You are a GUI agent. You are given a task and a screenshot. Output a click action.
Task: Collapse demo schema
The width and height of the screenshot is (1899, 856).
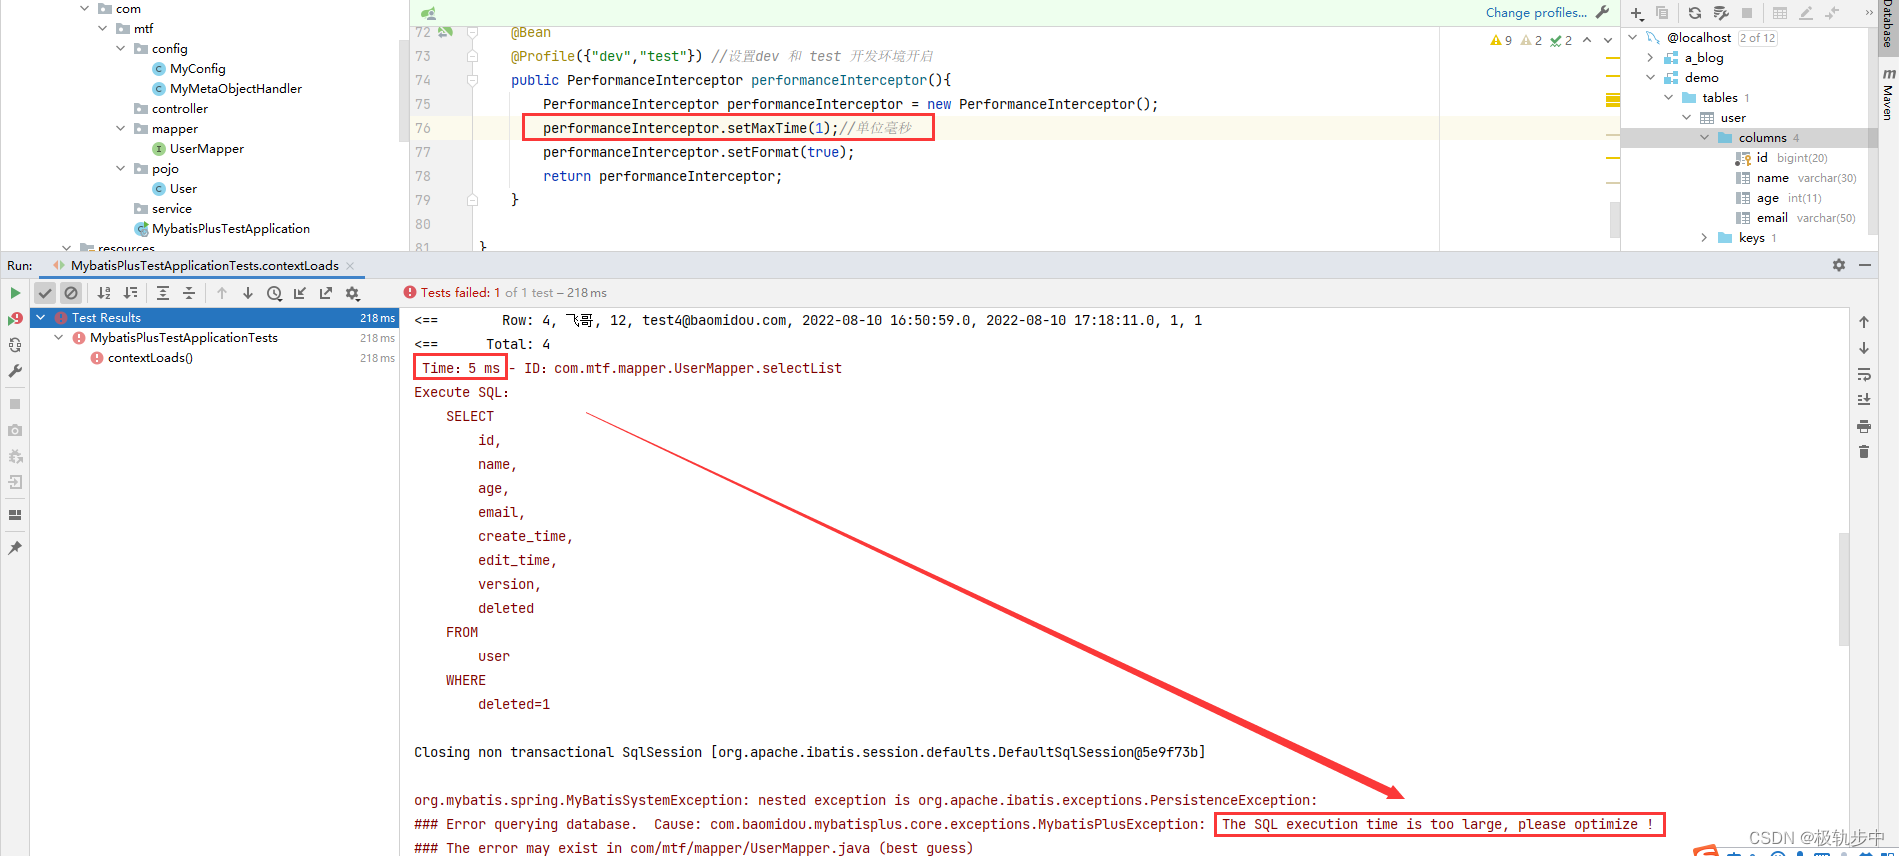click(1651, 77)
